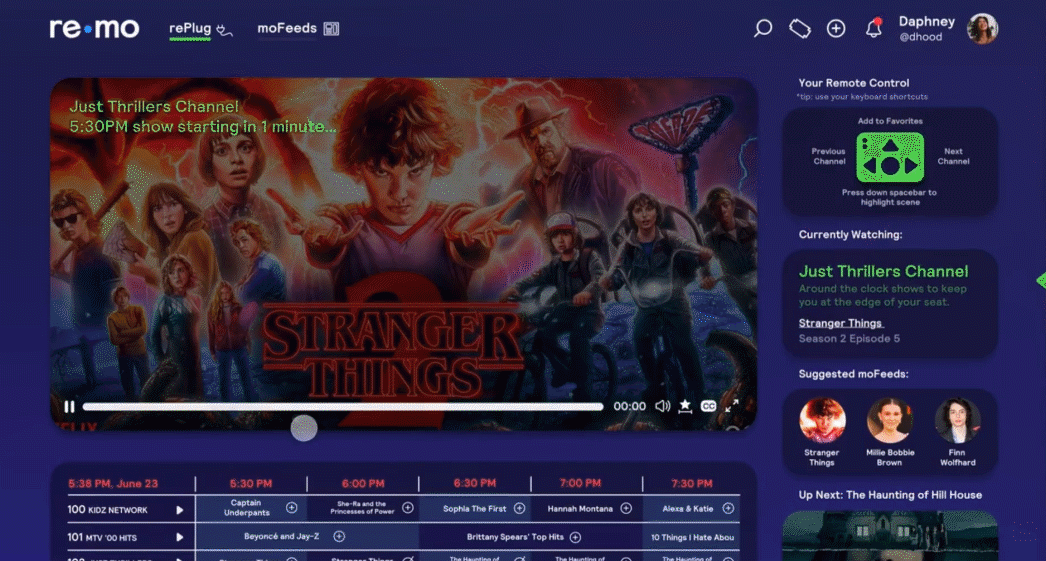Switch to the moFeeds tab
Image resolution: width=1046 pixels, height=561 pixels.
pos(298,29)
